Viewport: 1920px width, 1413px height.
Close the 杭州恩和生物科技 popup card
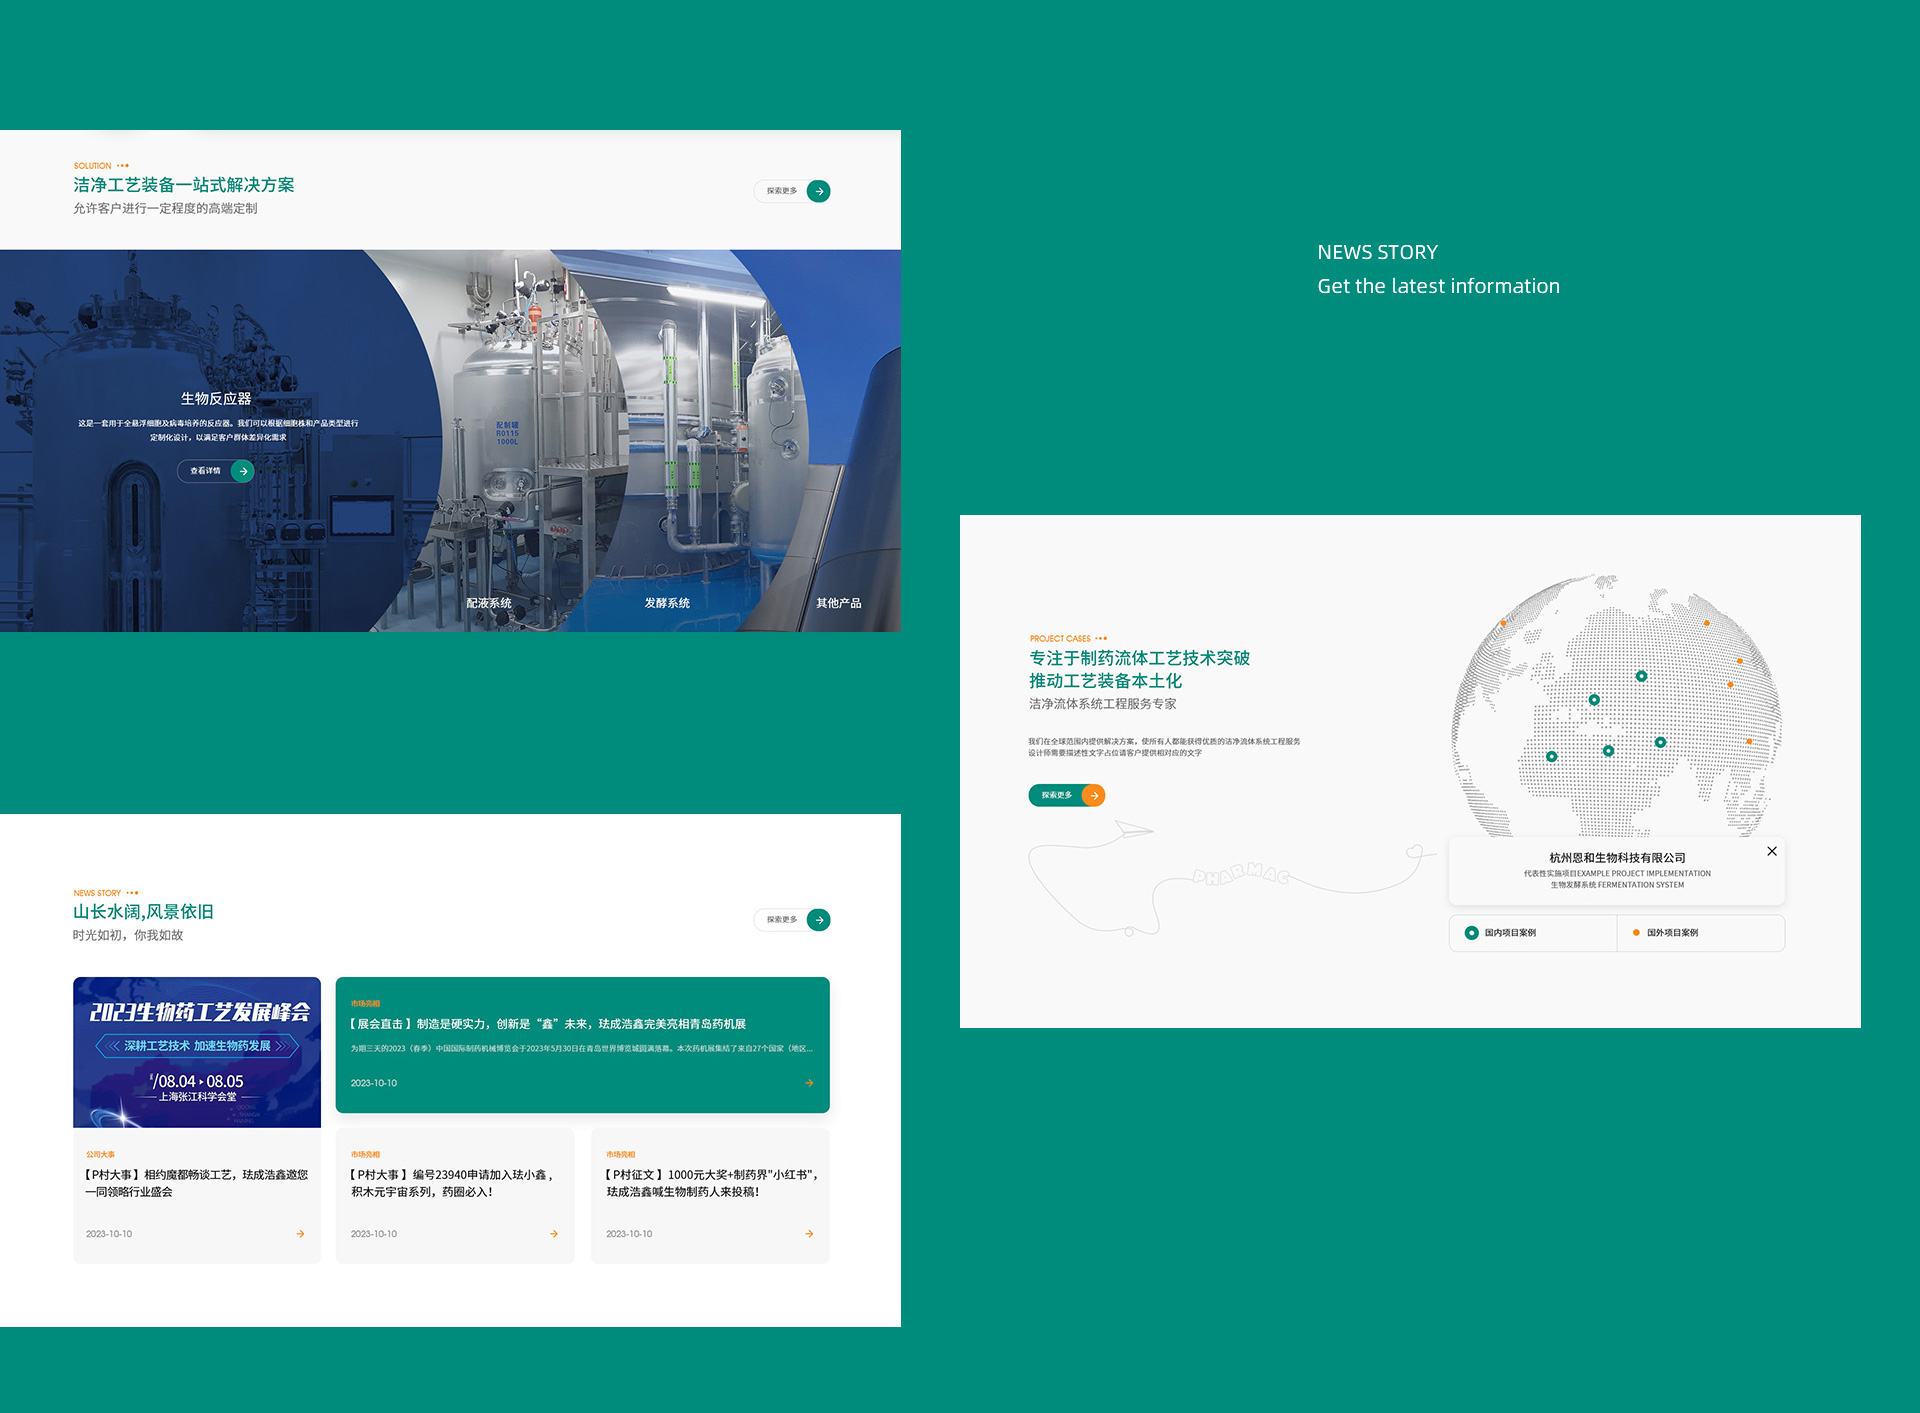1771,851
